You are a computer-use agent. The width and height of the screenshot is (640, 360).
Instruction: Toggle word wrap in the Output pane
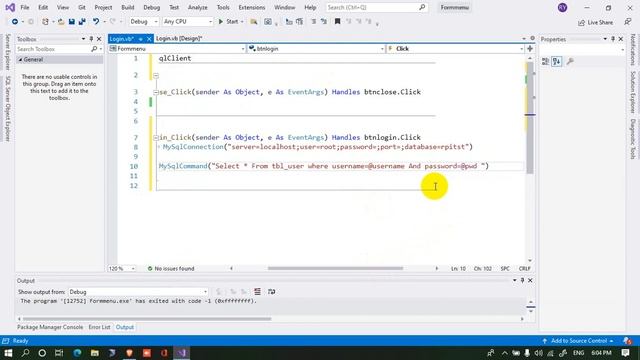coord(271,291)
